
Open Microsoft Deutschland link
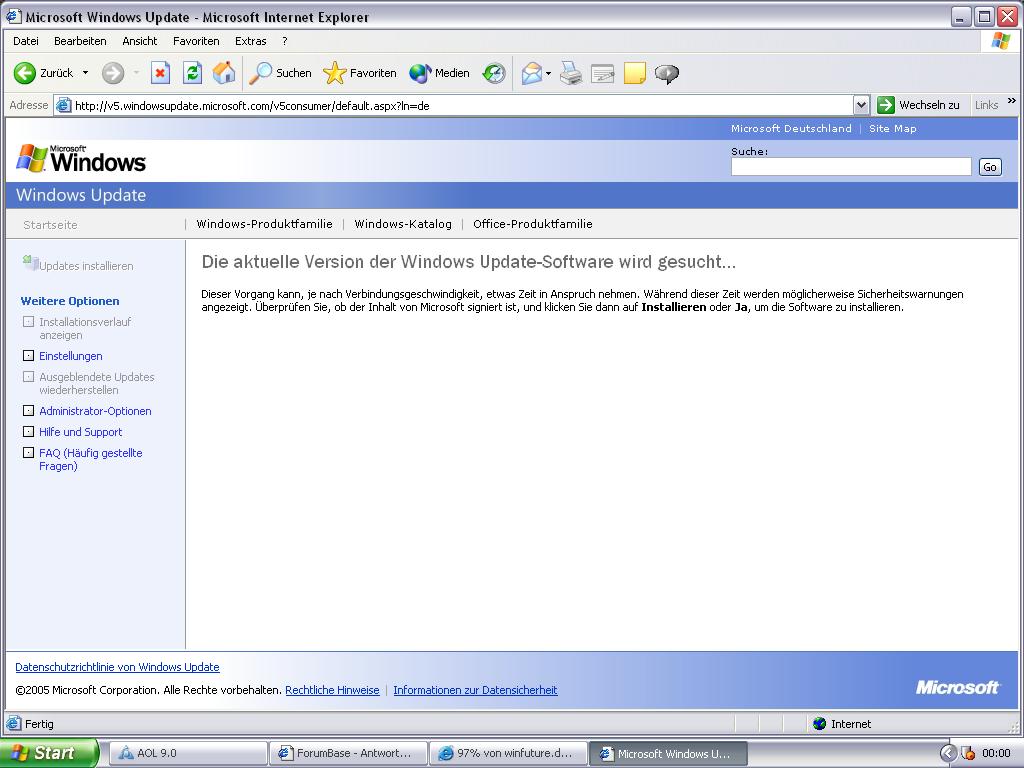click(x=791, y=129)
